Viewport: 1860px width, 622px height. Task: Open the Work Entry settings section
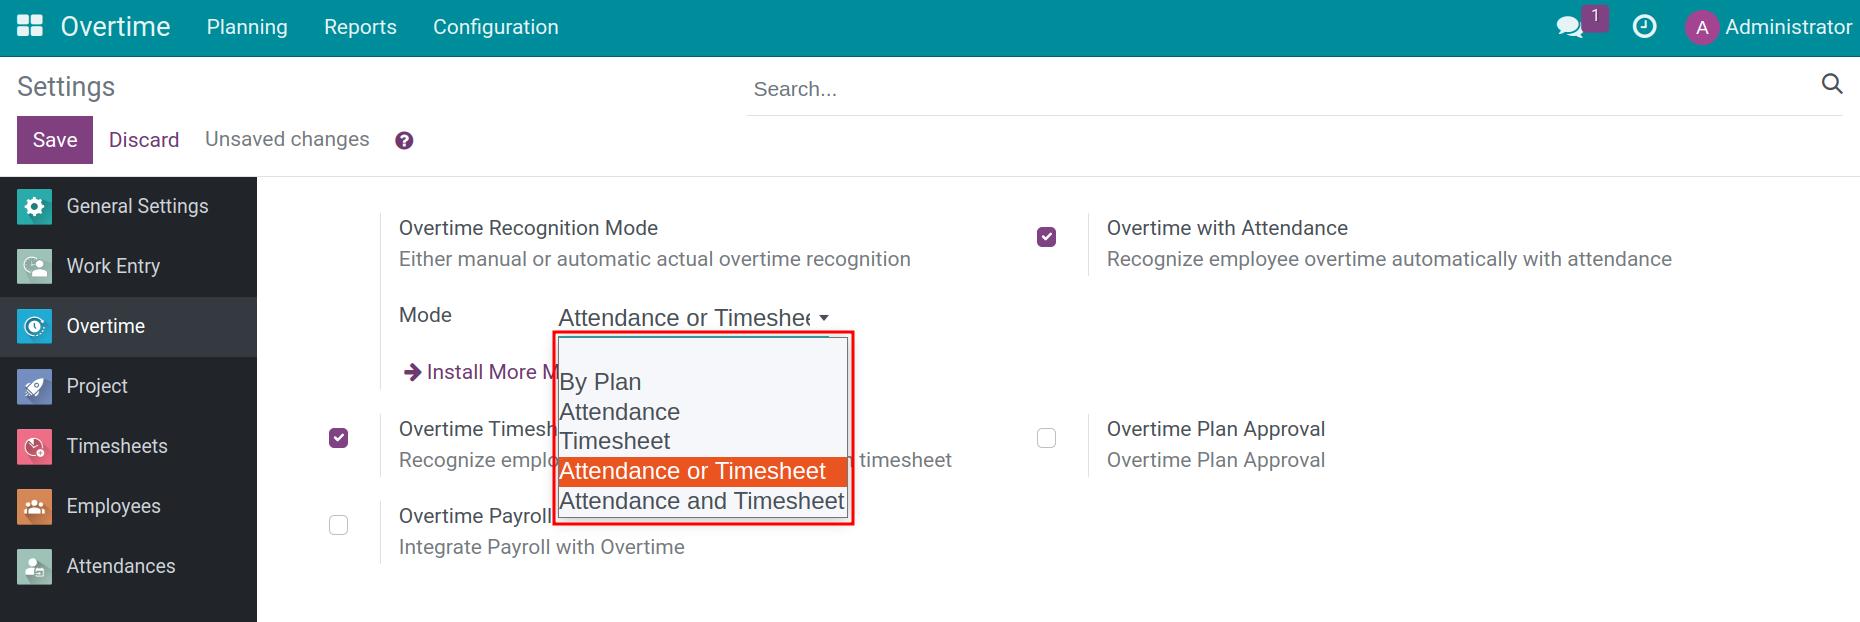click(x=112, y=266)
